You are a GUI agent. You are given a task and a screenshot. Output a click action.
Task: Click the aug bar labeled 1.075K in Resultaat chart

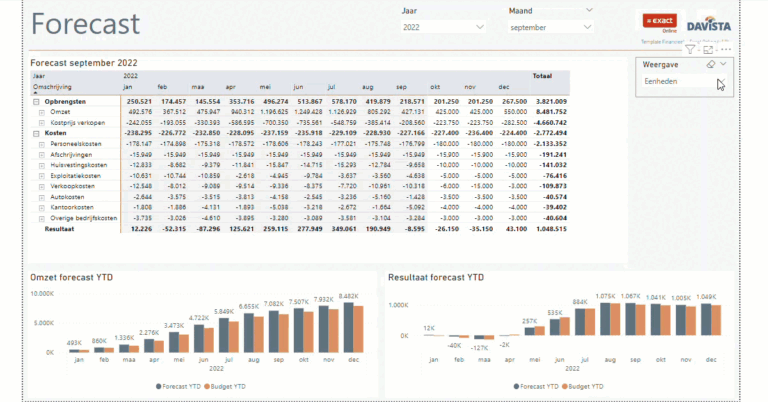pyautogui.click(x=605, y=319)
